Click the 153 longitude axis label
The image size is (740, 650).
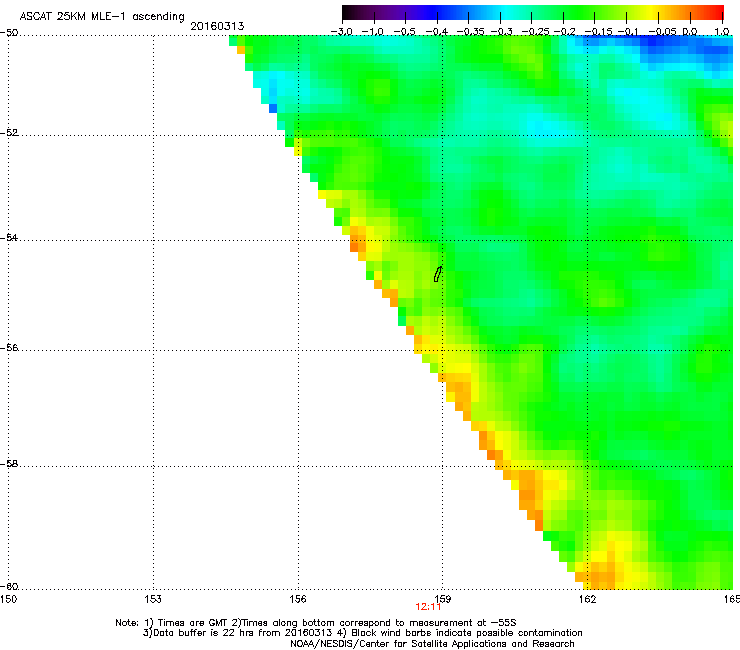(x=153, y=599)
